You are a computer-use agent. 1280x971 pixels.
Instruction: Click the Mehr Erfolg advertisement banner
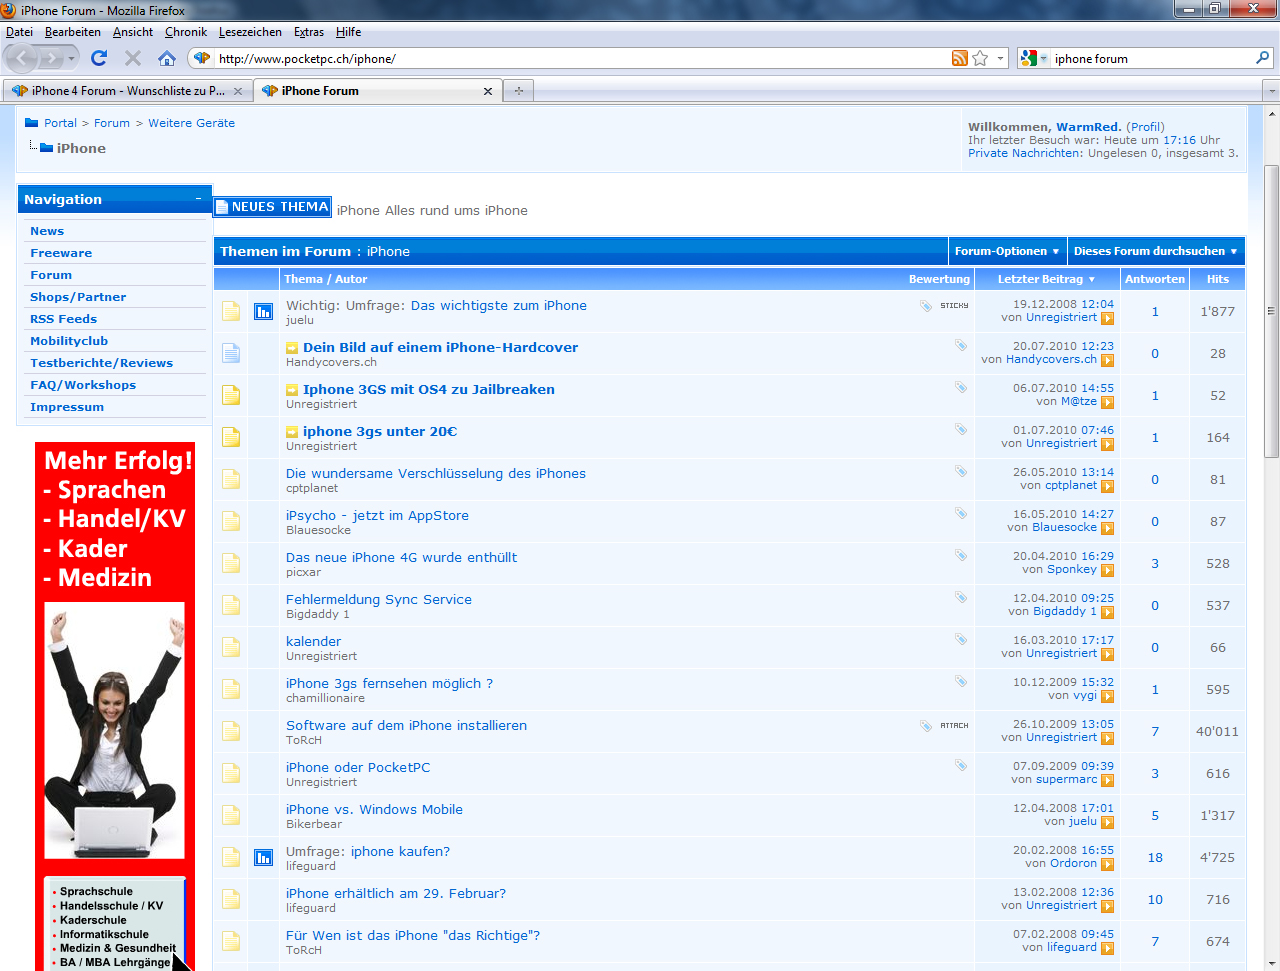click(x=115, y=706)
